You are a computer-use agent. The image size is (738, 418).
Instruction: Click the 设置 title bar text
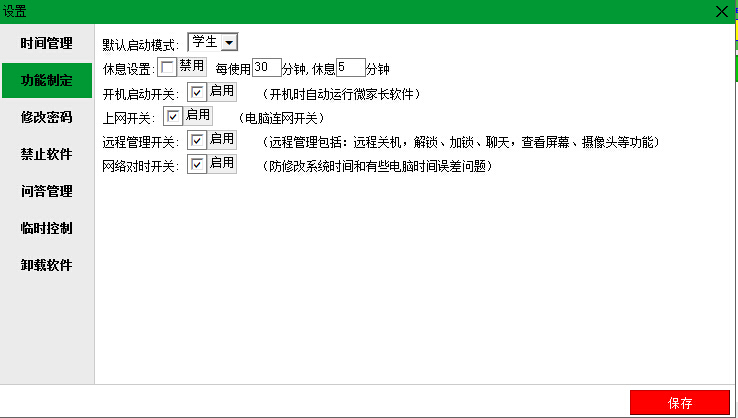15,11
